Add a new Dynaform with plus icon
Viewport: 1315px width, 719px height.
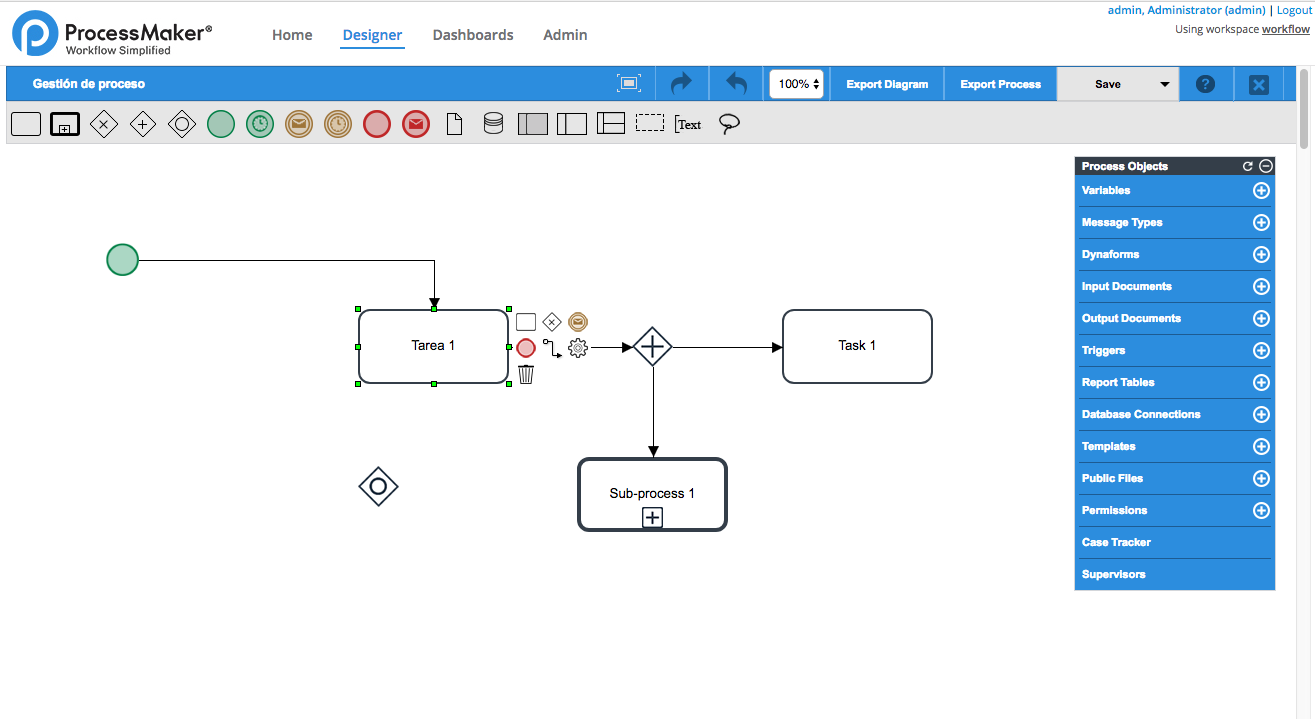[1261, 255]
